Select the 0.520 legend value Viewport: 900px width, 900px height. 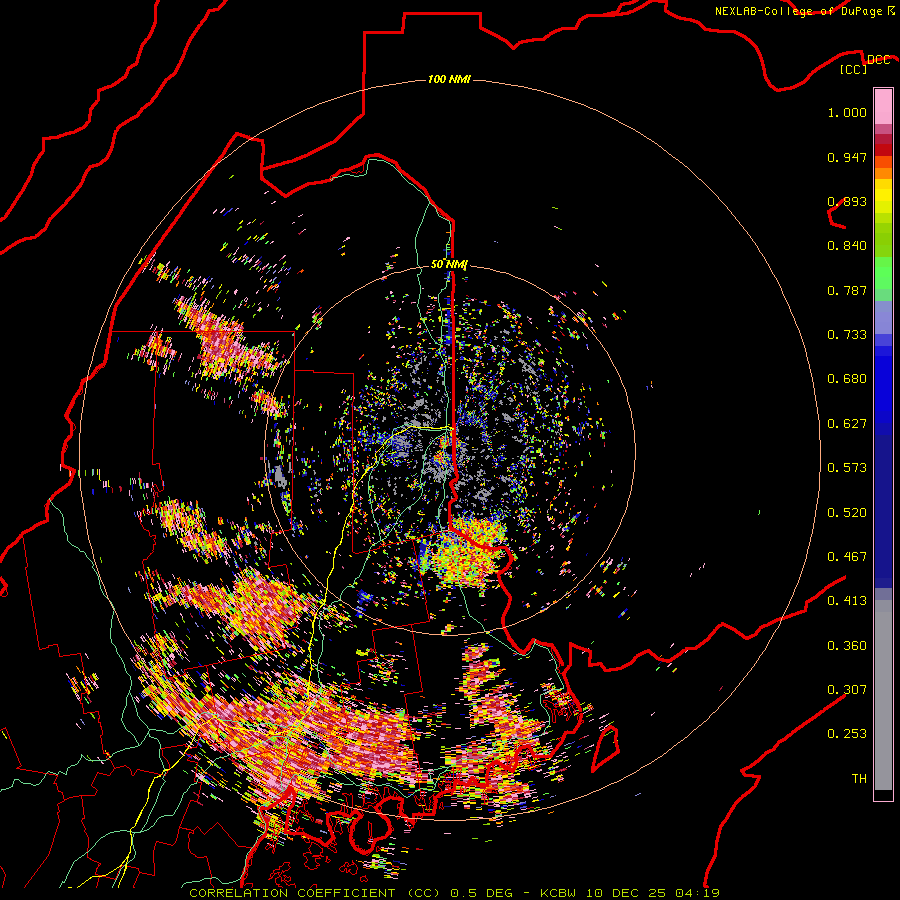(847, 512)
